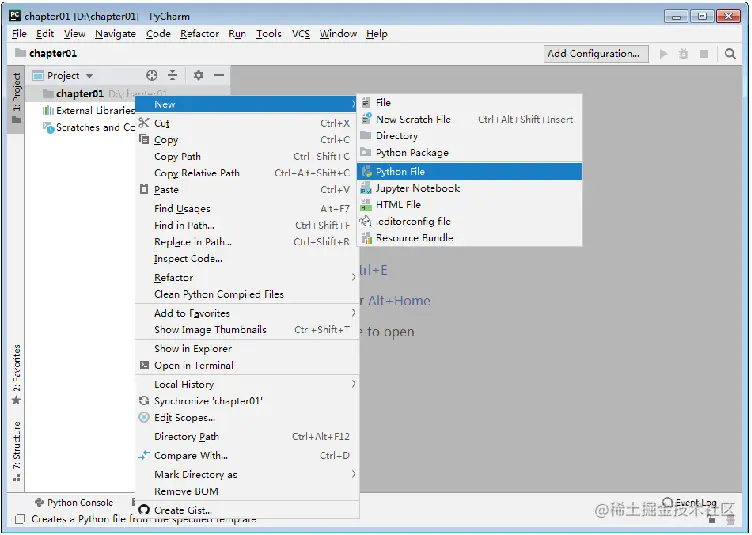Click the New Scratch File icon

pos(366,118)
